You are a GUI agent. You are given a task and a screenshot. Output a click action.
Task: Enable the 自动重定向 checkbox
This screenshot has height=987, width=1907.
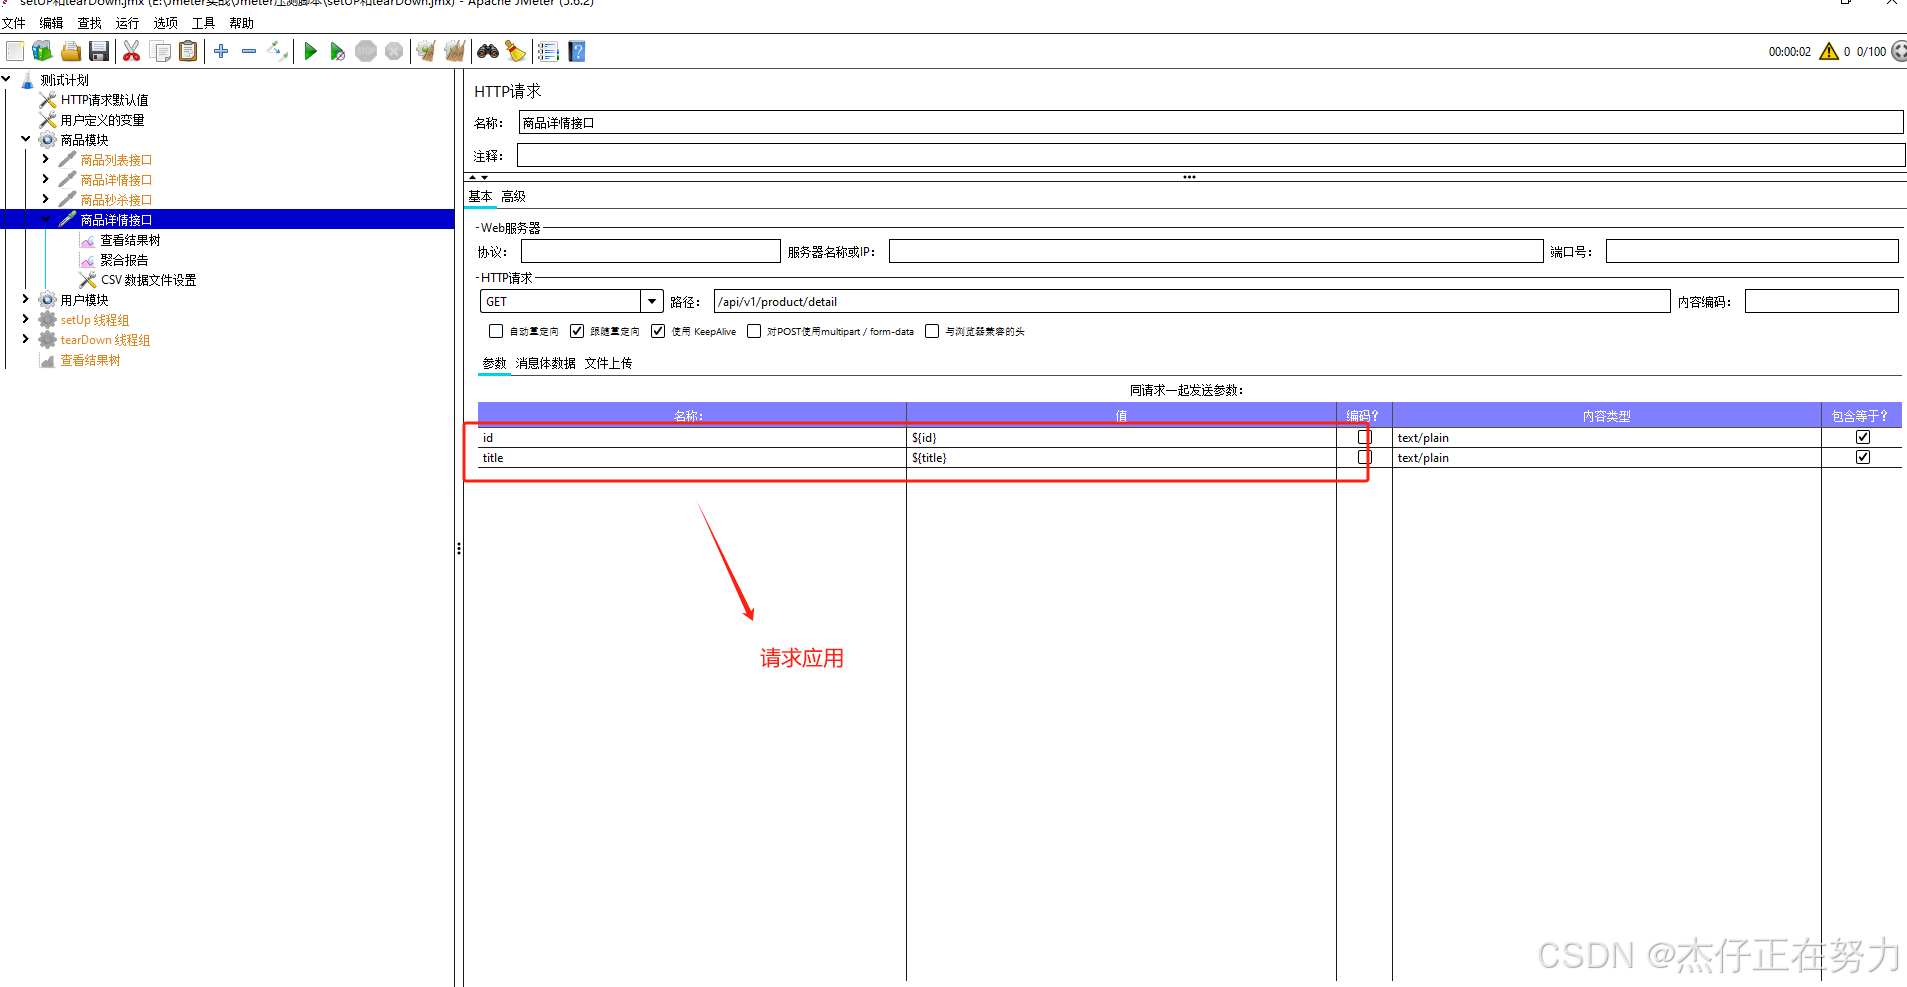click(x=496, y=331)
